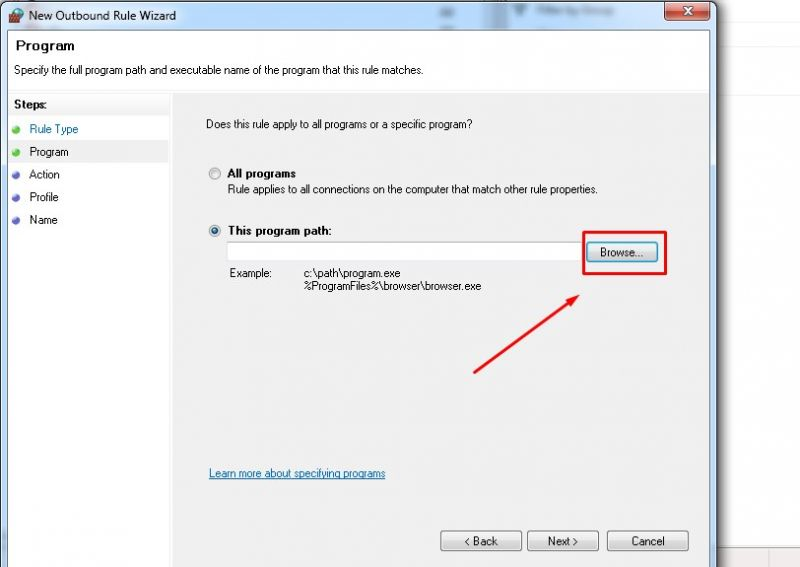Click the blue bullet beside Profile step
Screen dimensions: 800x567
[16, 198]
